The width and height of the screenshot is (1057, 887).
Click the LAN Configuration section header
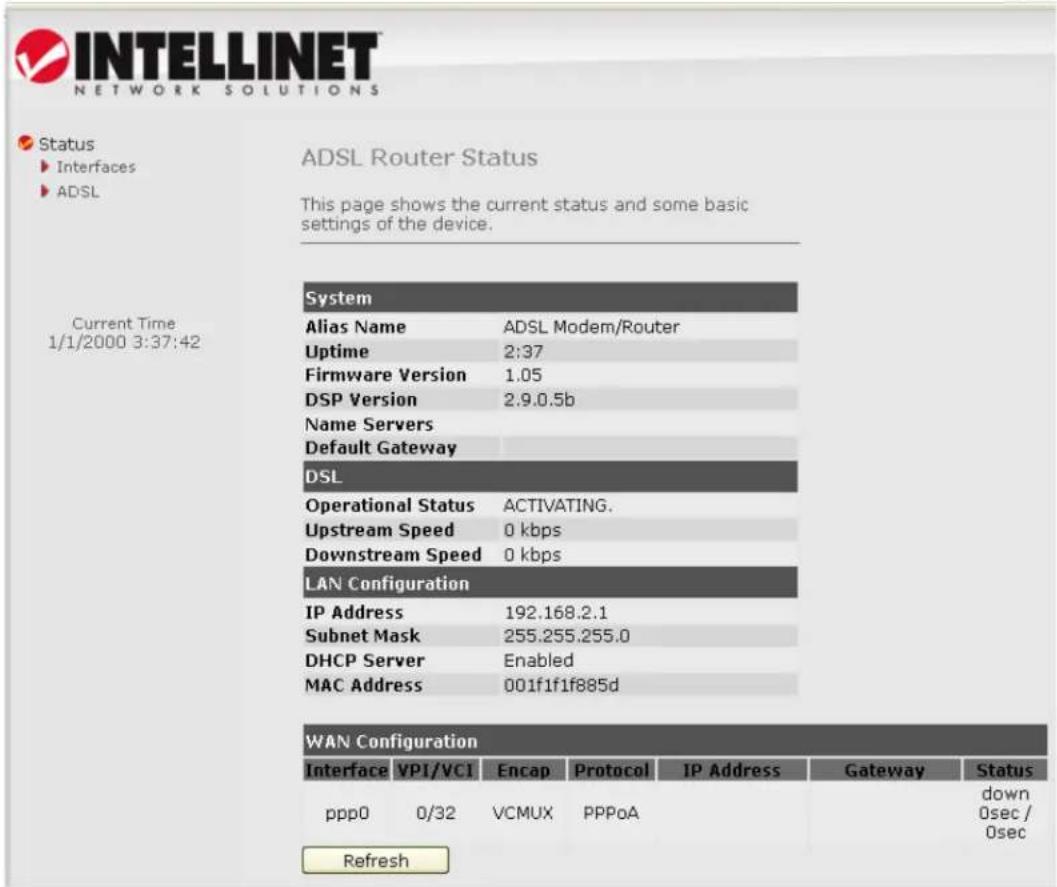pos(550,583)
